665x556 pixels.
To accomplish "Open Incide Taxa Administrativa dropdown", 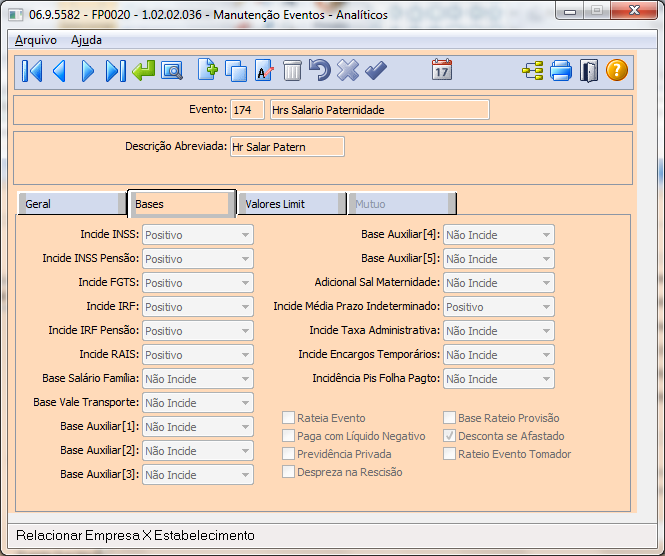I will click(499, 331).
